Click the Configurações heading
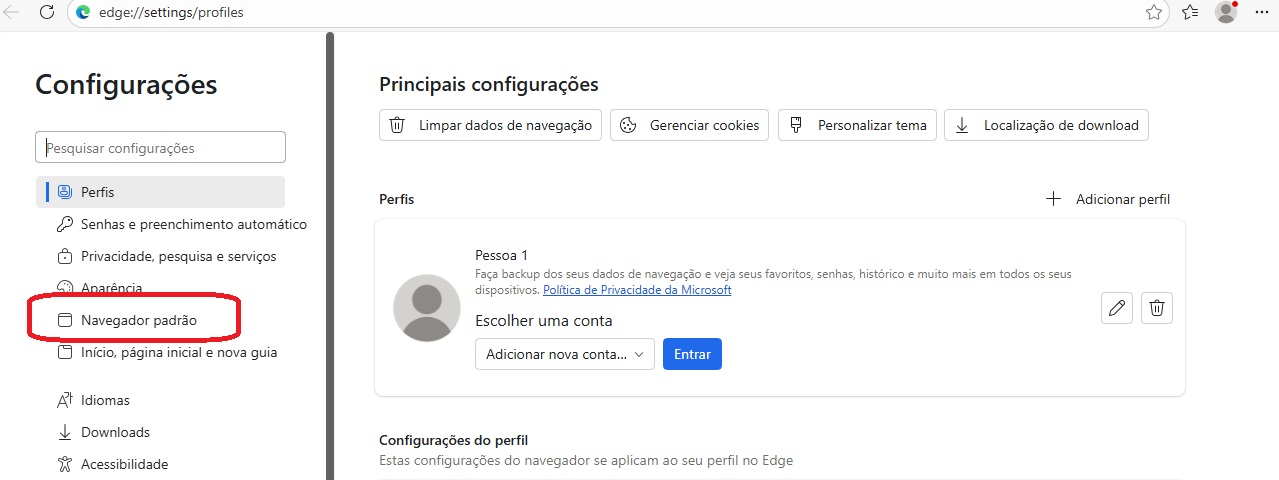The image size is (1279, 480). point(126,84)
